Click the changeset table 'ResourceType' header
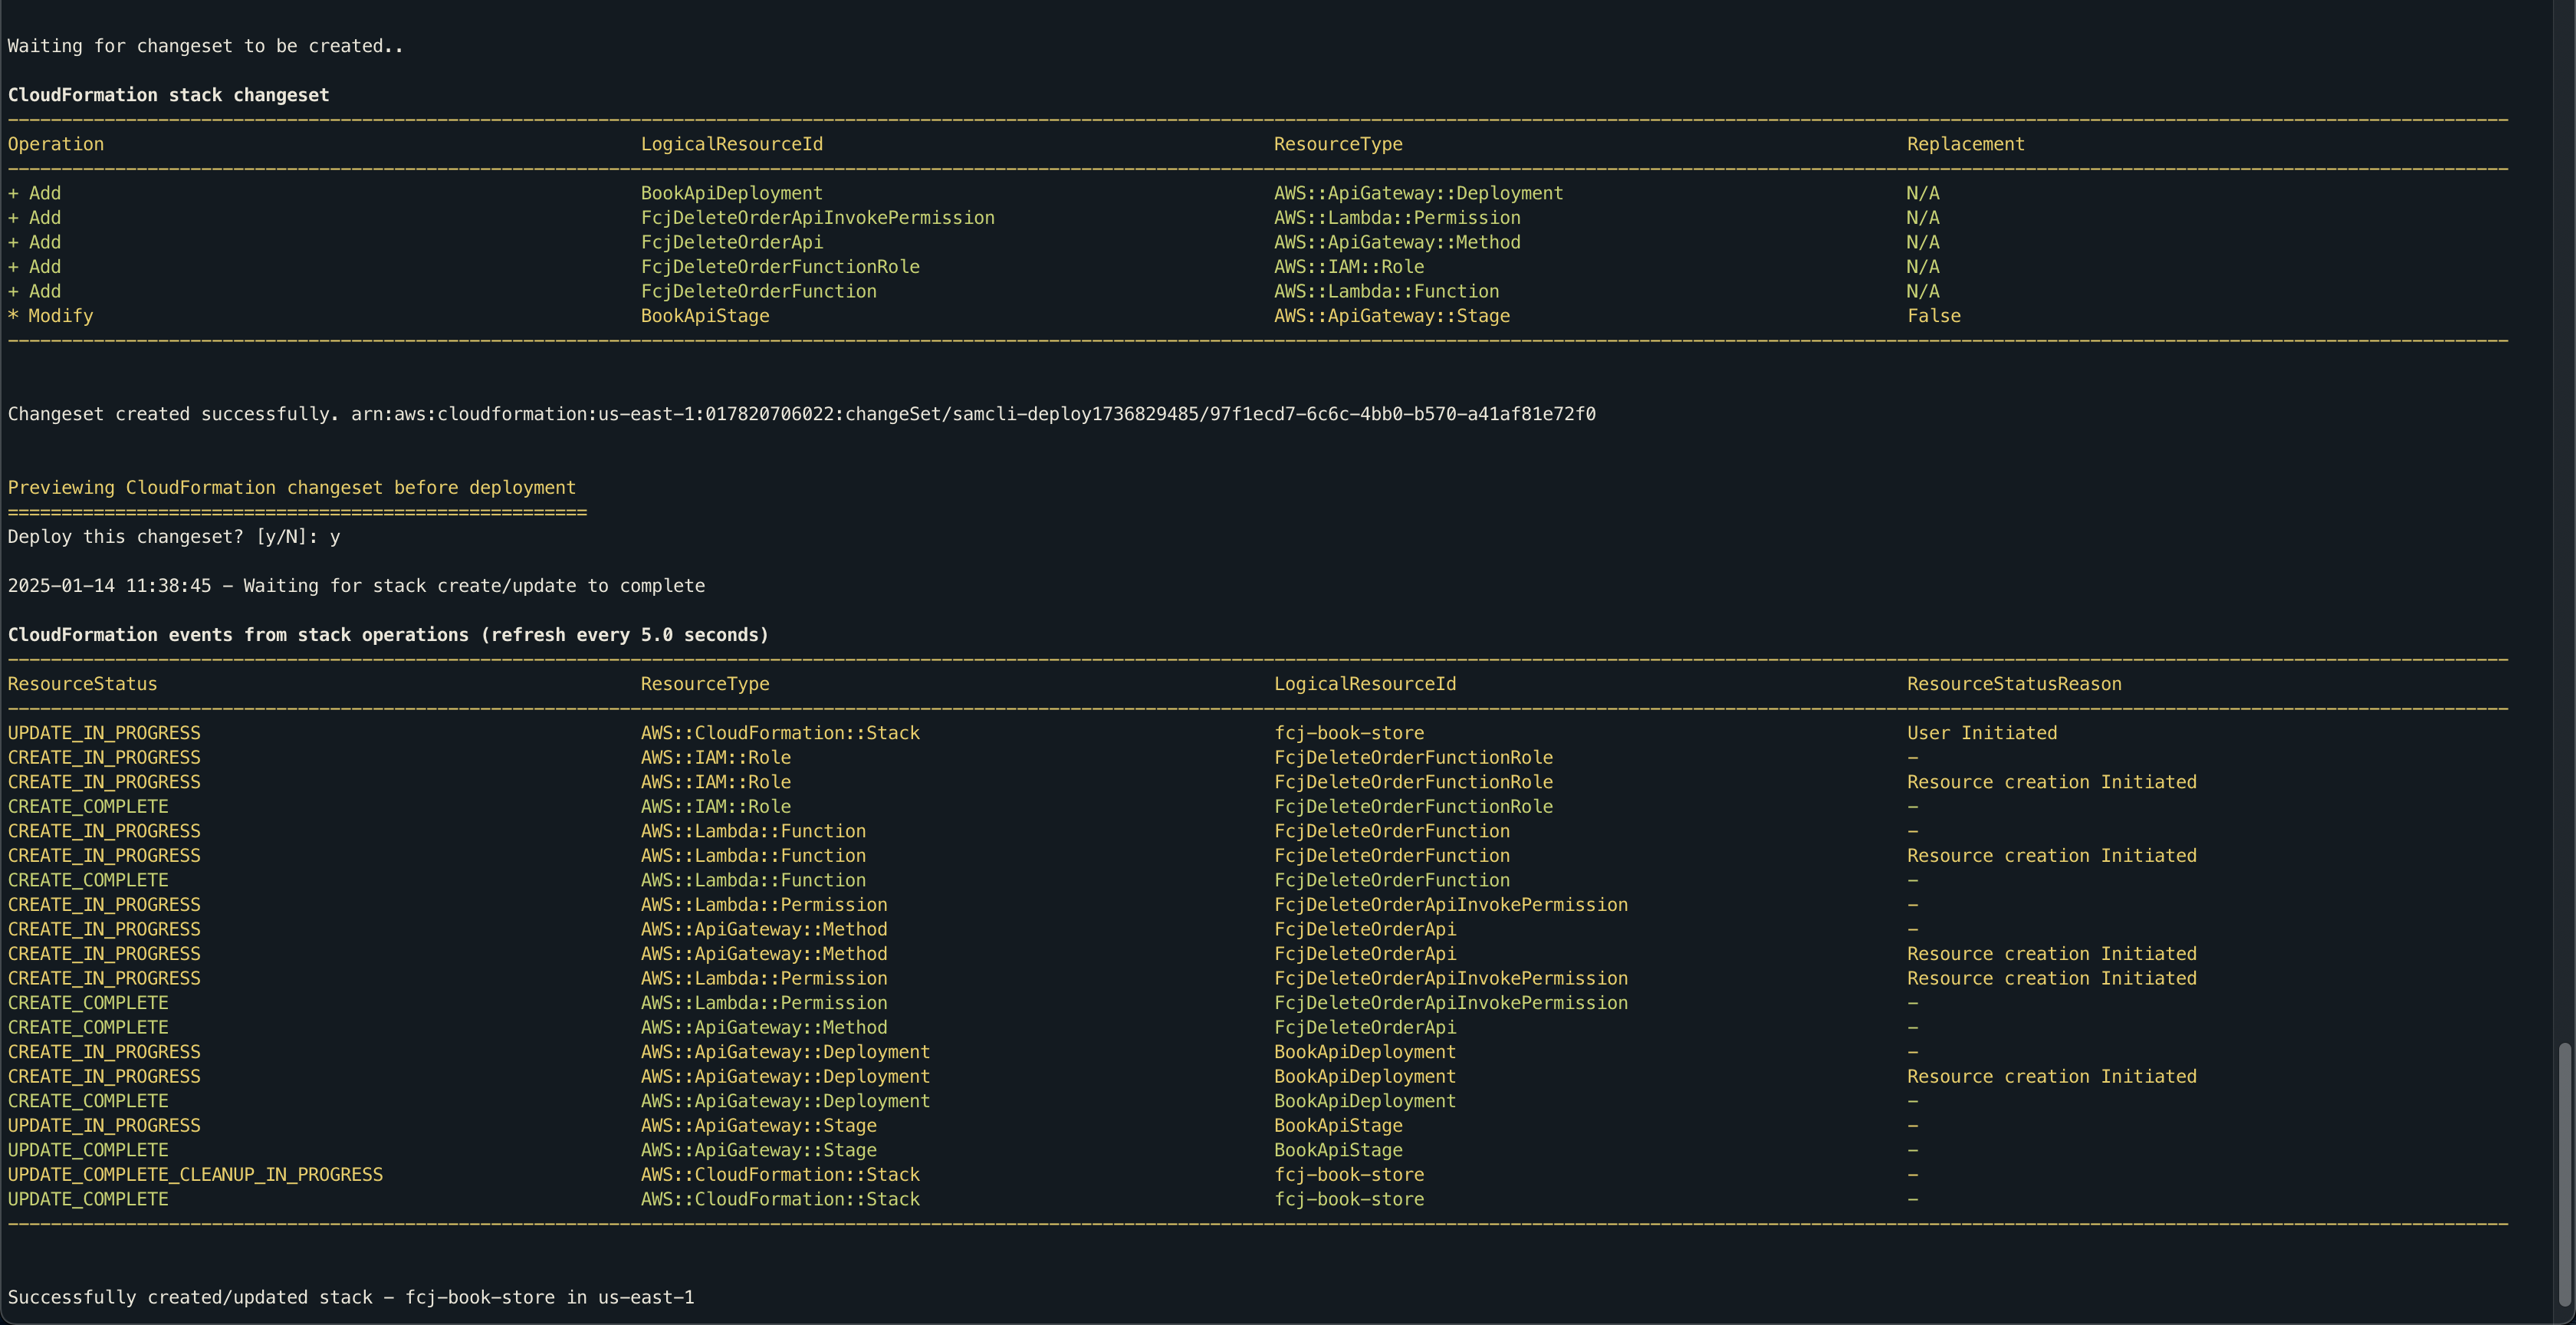The height and width of the screenshot is (1325, 2576). (x=1338, y=144)
